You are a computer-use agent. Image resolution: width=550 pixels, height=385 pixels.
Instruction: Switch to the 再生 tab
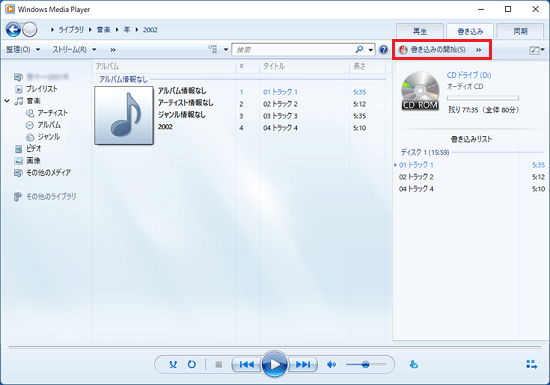[x=420, y=31]
